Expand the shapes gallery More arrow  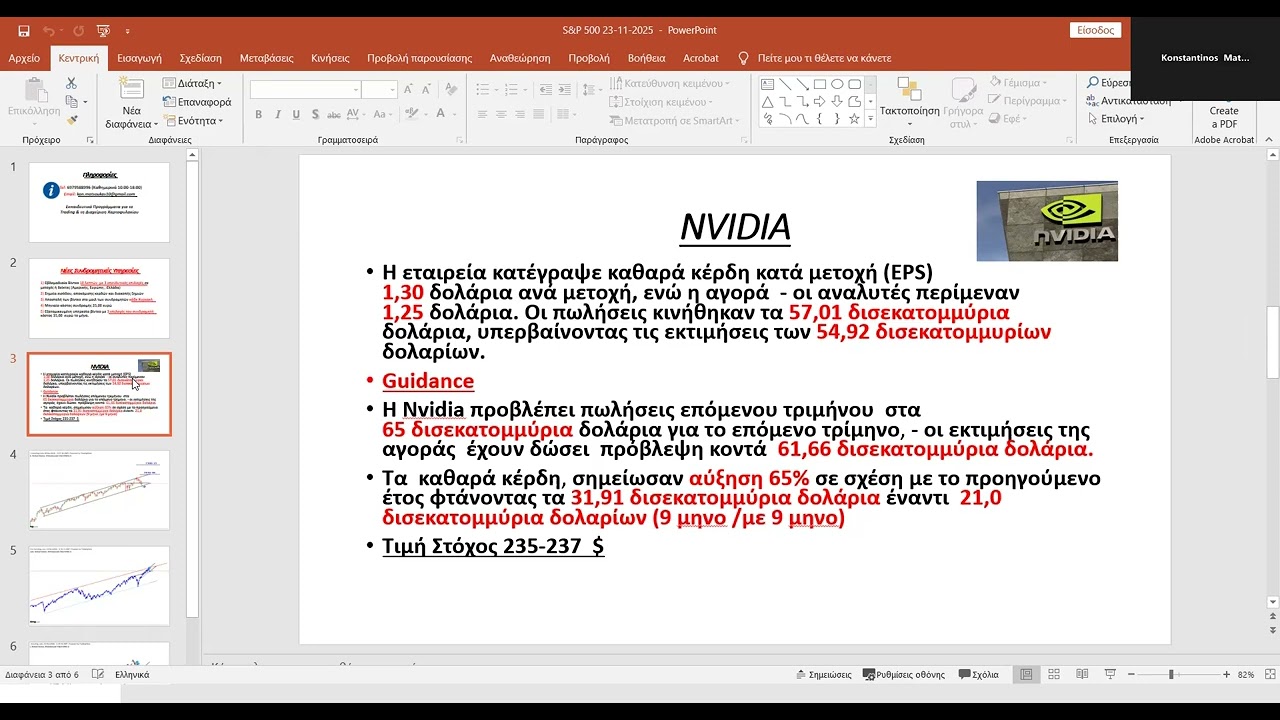coord(870,119)
